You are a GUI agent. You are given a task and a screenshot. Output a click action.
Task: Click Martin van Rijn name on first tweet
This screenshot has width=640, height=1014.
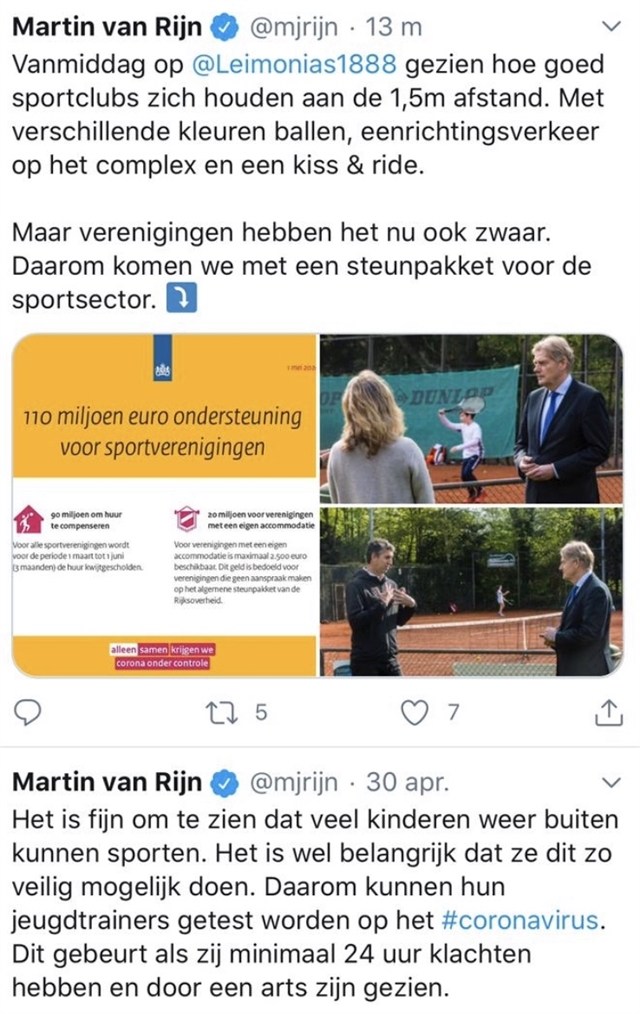[x=107, y=27]
